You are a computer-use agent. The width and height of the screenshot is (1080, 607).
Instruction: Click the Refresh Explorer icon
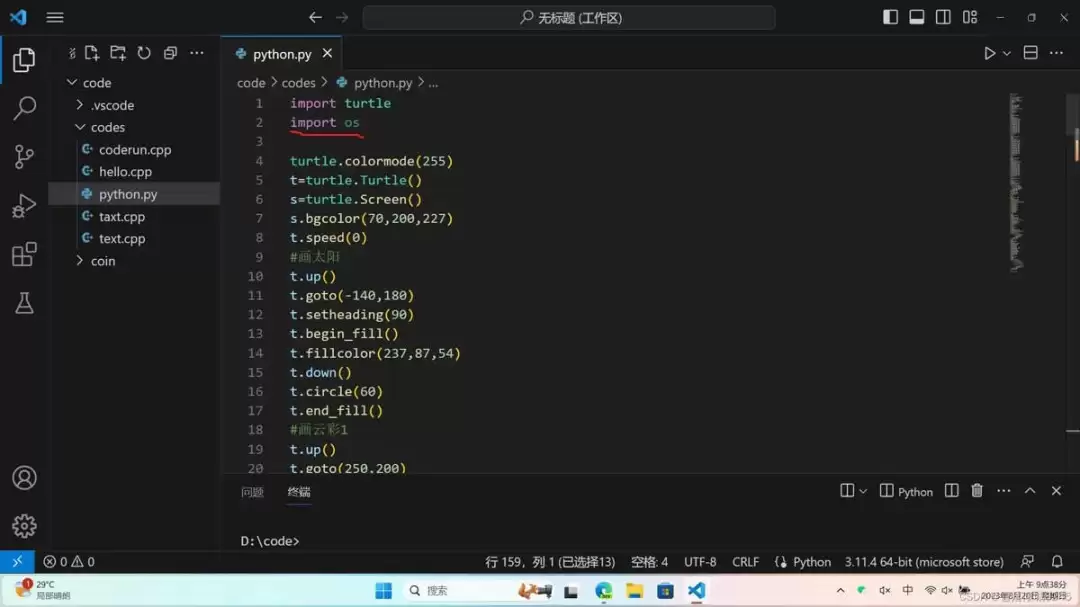(x=143, y=52)
